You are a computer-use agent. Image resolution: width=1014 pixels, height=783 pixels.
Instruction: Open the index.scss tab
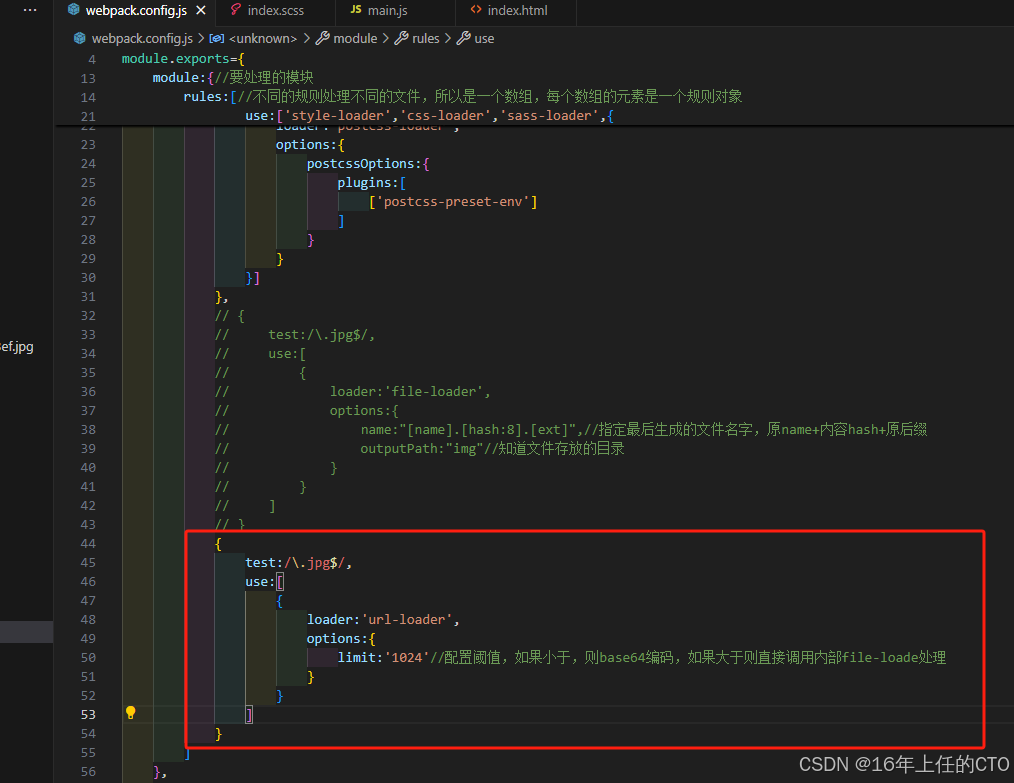(275, 10)
